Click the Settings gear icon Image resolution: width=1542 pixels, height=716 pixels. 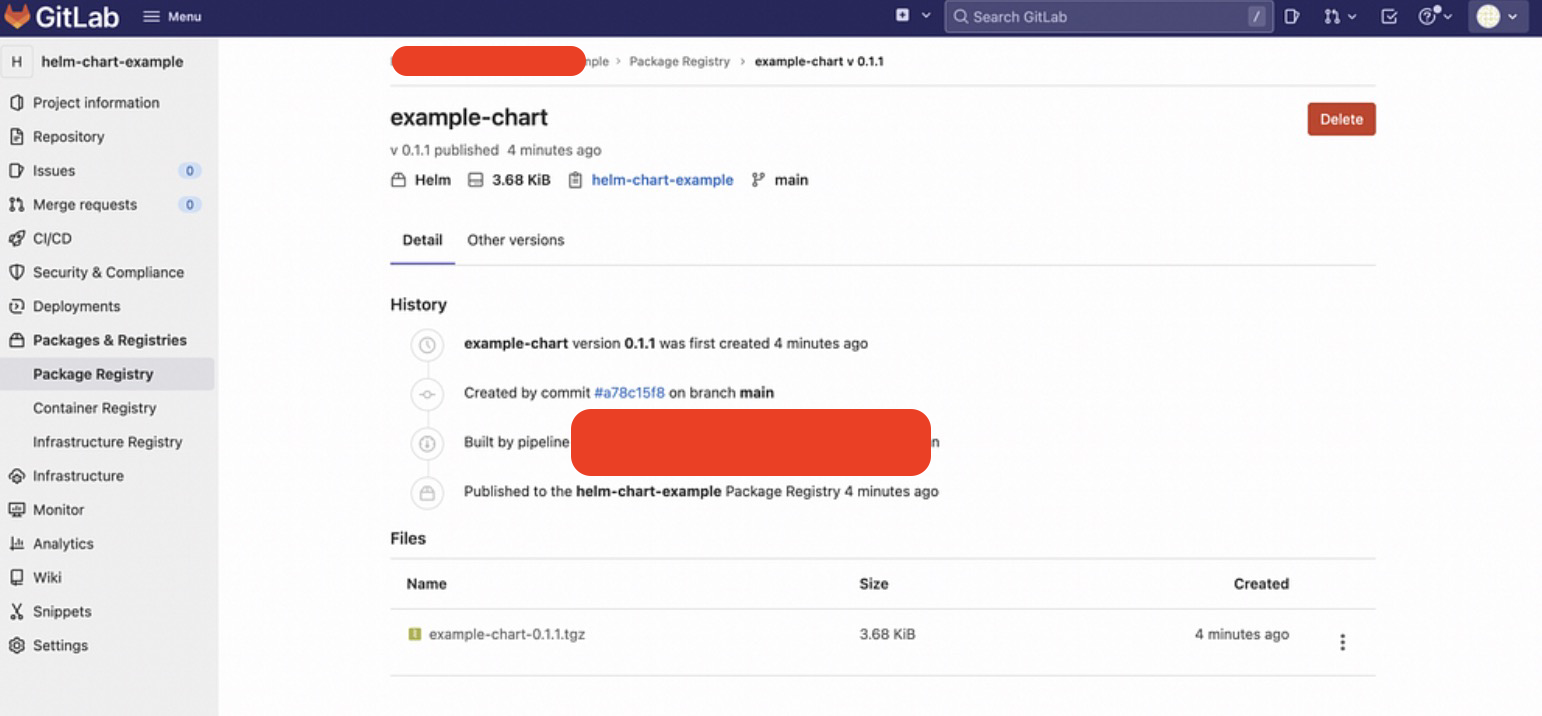[x=16, y=646]
